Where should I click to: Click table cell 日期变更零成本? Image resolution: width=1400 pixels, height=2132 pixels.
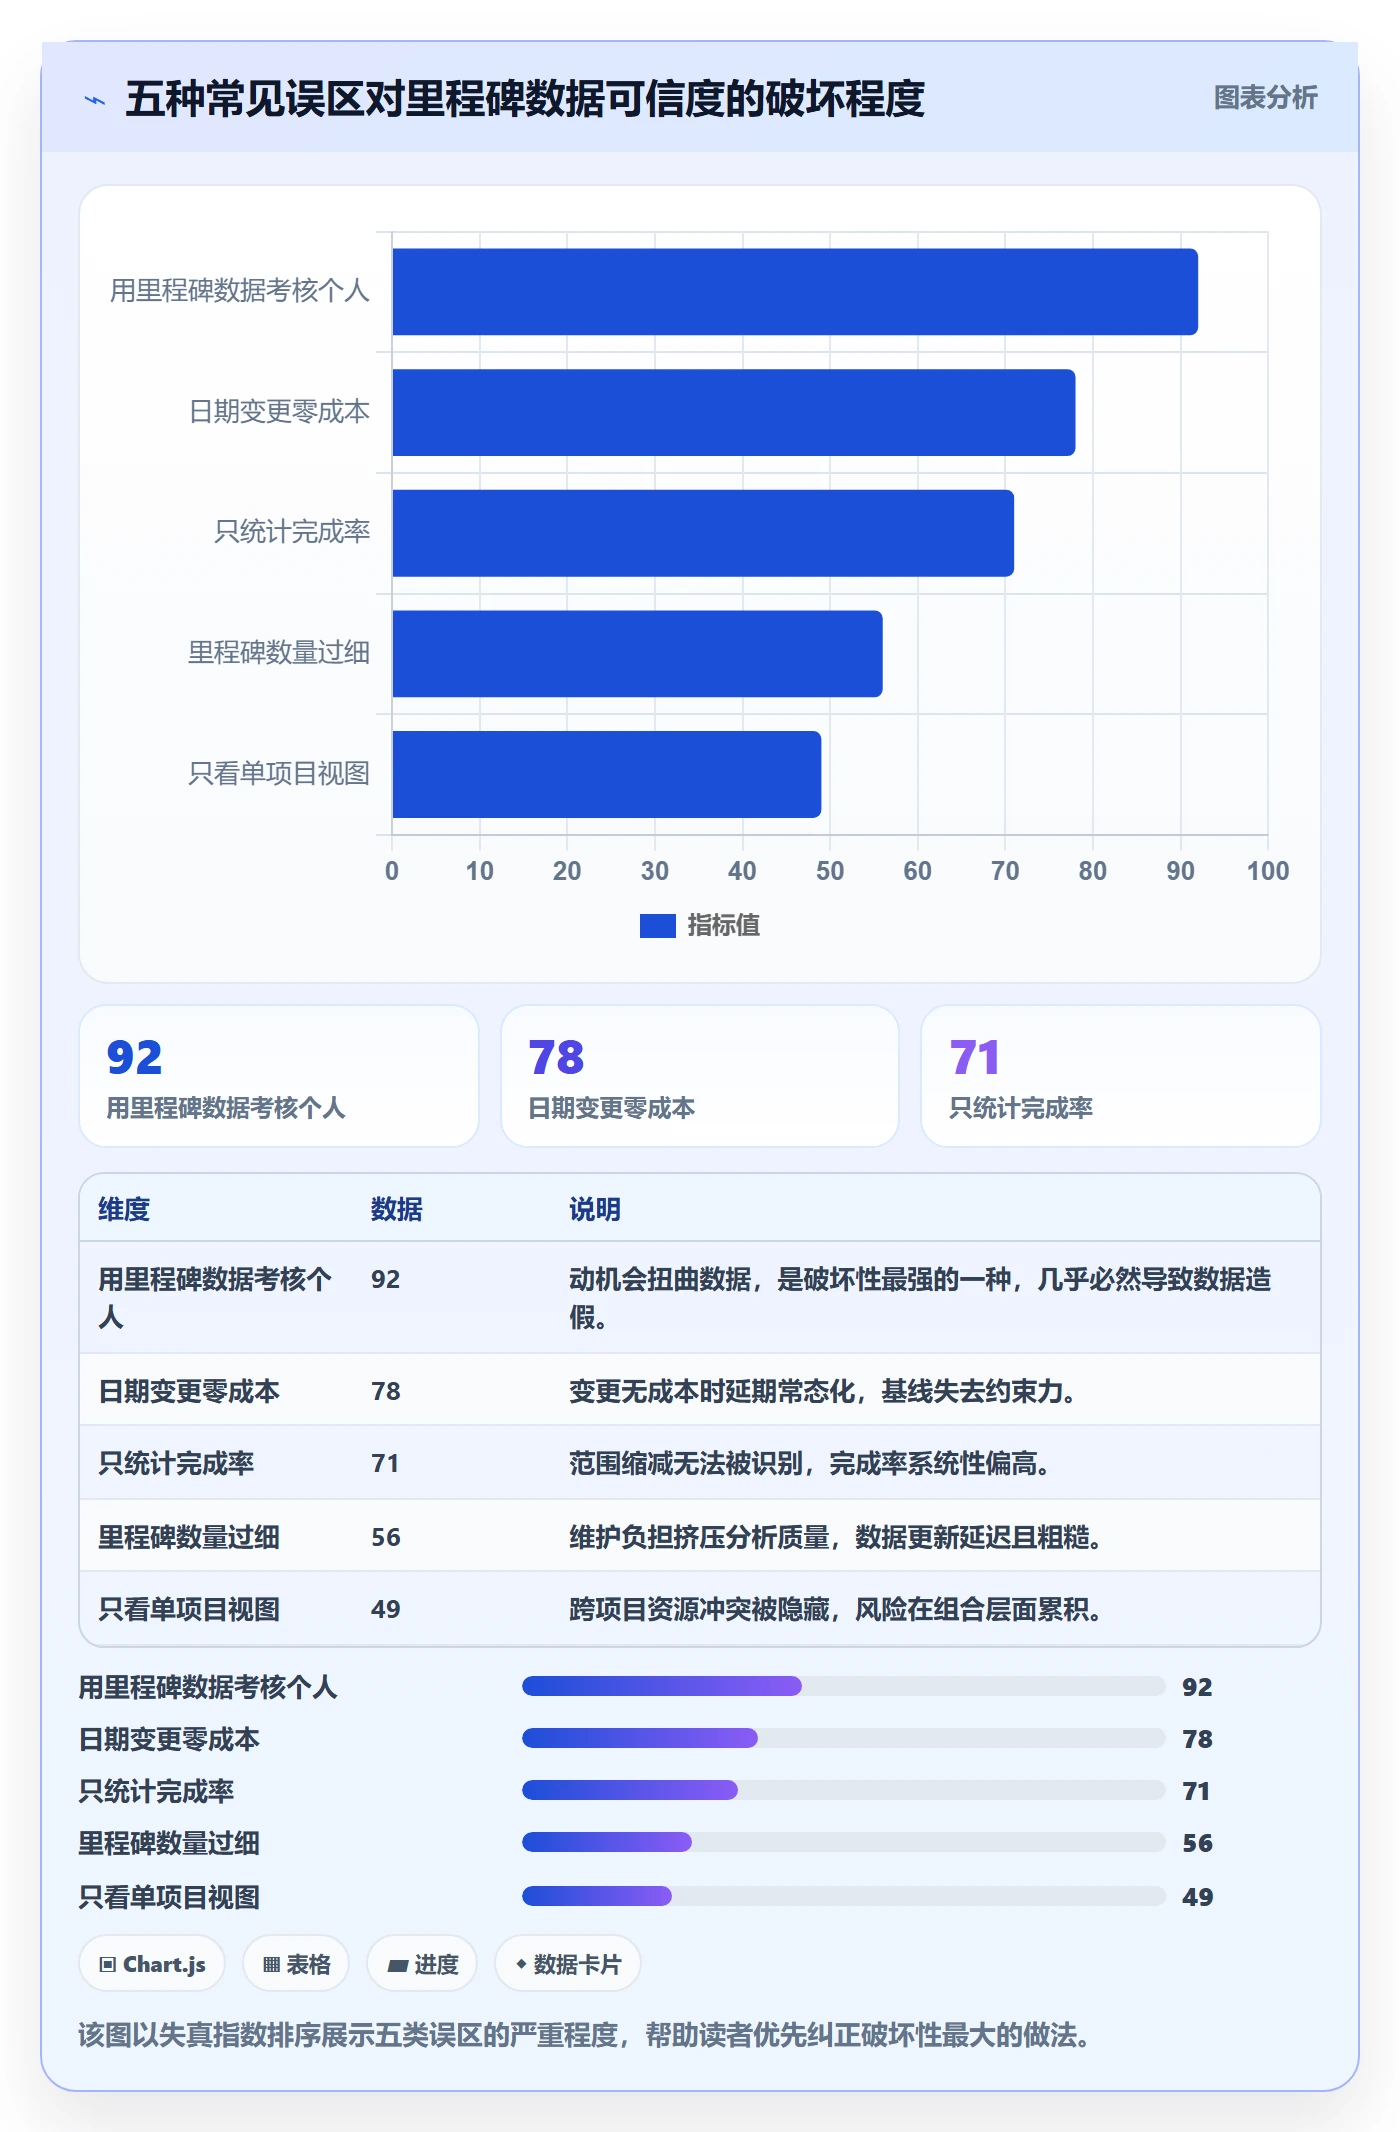[189, 1391]
